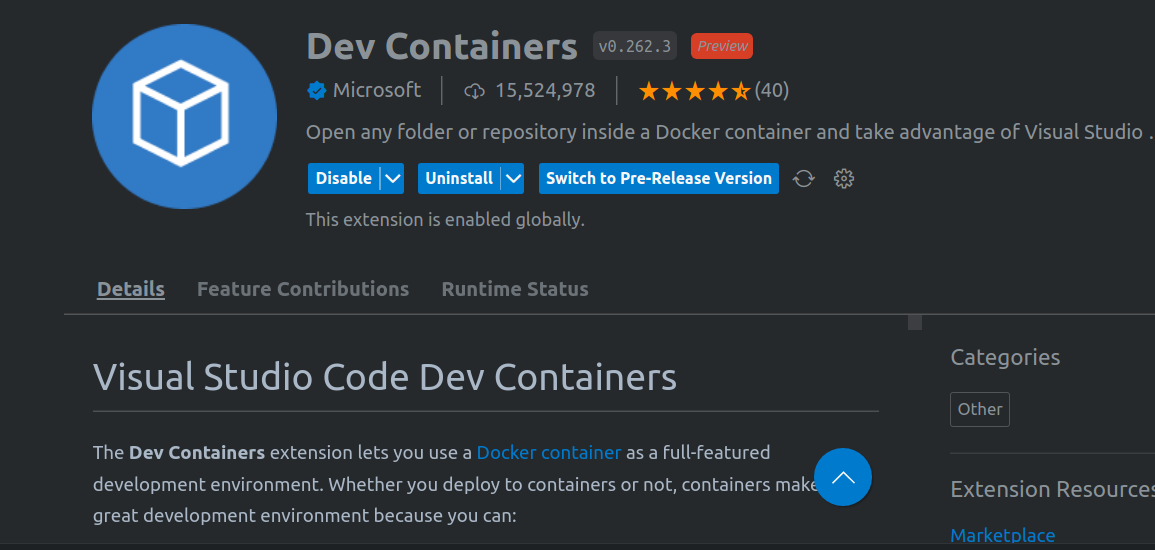Screen dimensions: 1155x550
Task: Expand the Disable dropdown arrow
Action: pos(393,179)
